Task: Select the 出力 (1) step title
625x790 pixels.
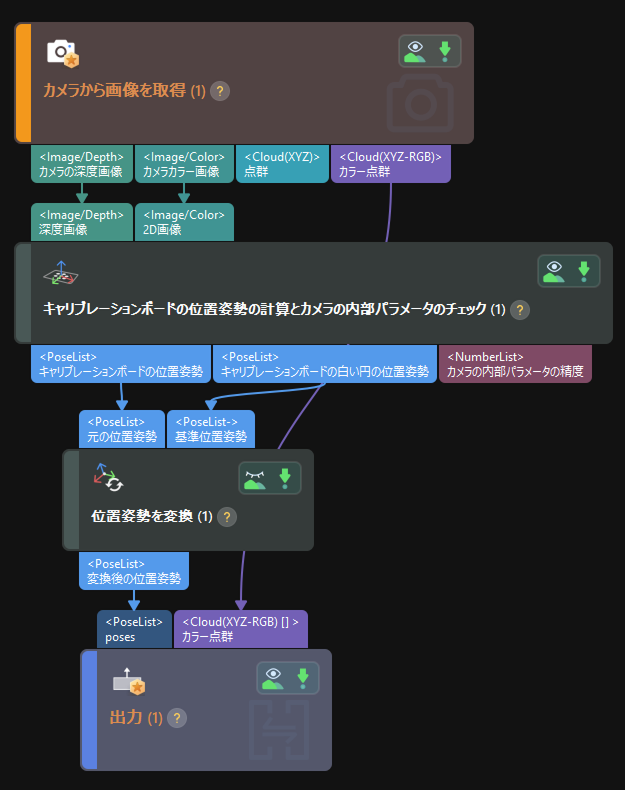Action: 136,718
